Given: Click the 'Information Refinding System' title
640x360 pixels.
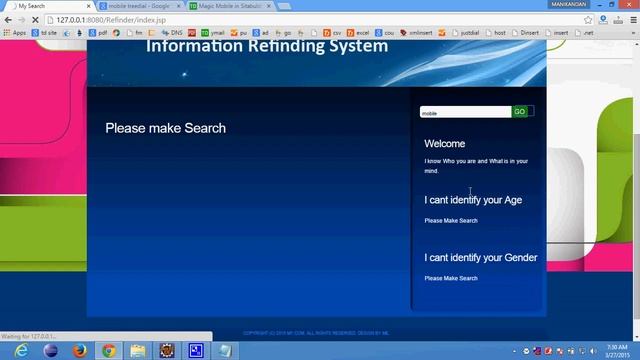Looking at the screenshot, I should (267, 46).
